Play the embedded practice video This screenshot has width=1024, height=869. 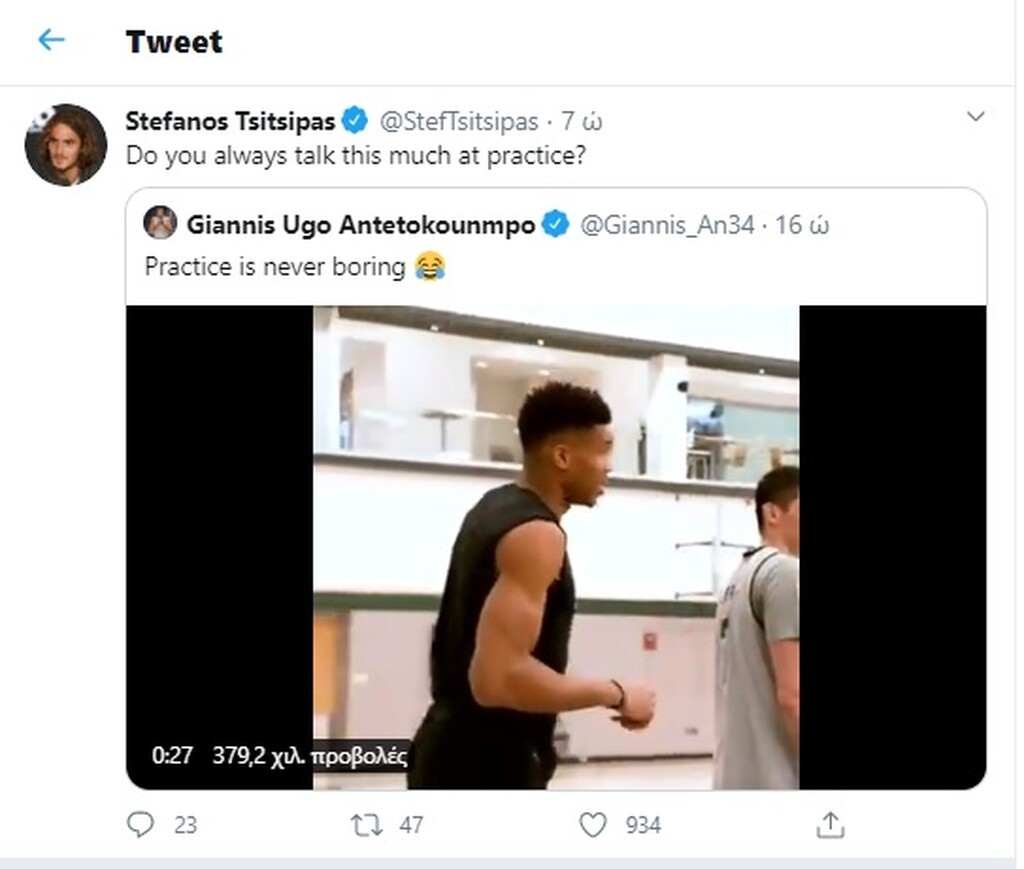(x=556, y=547)
